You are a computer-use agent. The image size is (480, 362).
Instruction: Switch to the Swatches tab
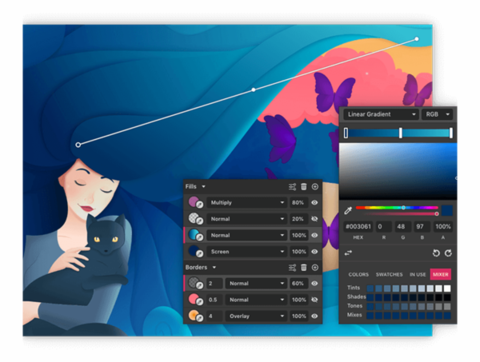[389, 275]
